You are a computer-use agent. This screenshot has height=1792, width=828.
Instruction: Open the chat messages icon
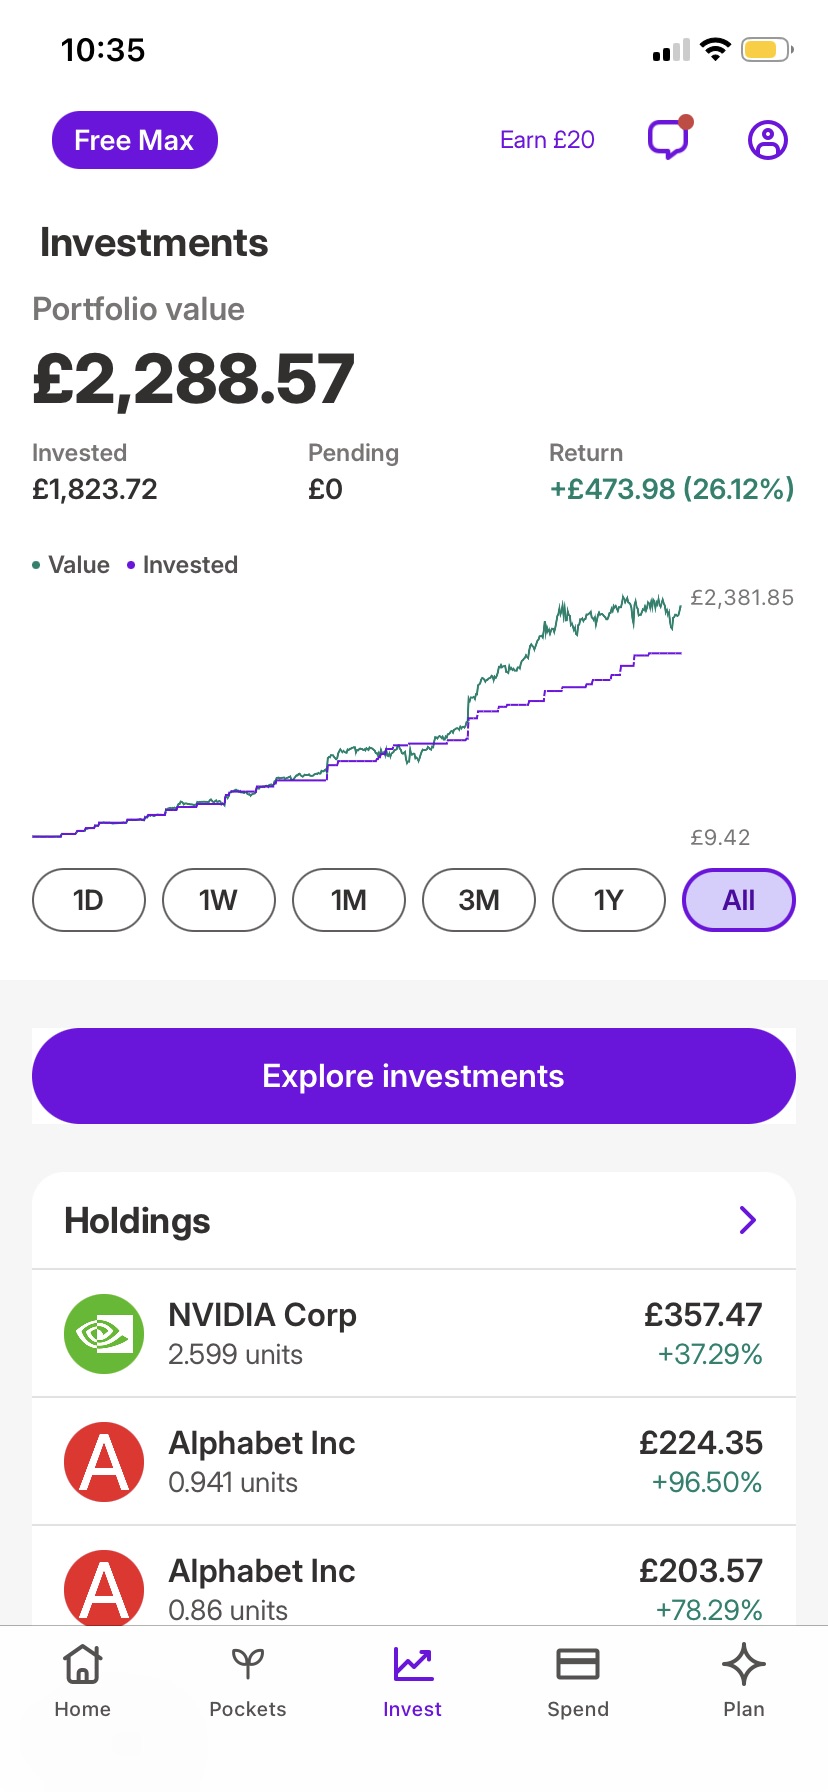(669, 139)
